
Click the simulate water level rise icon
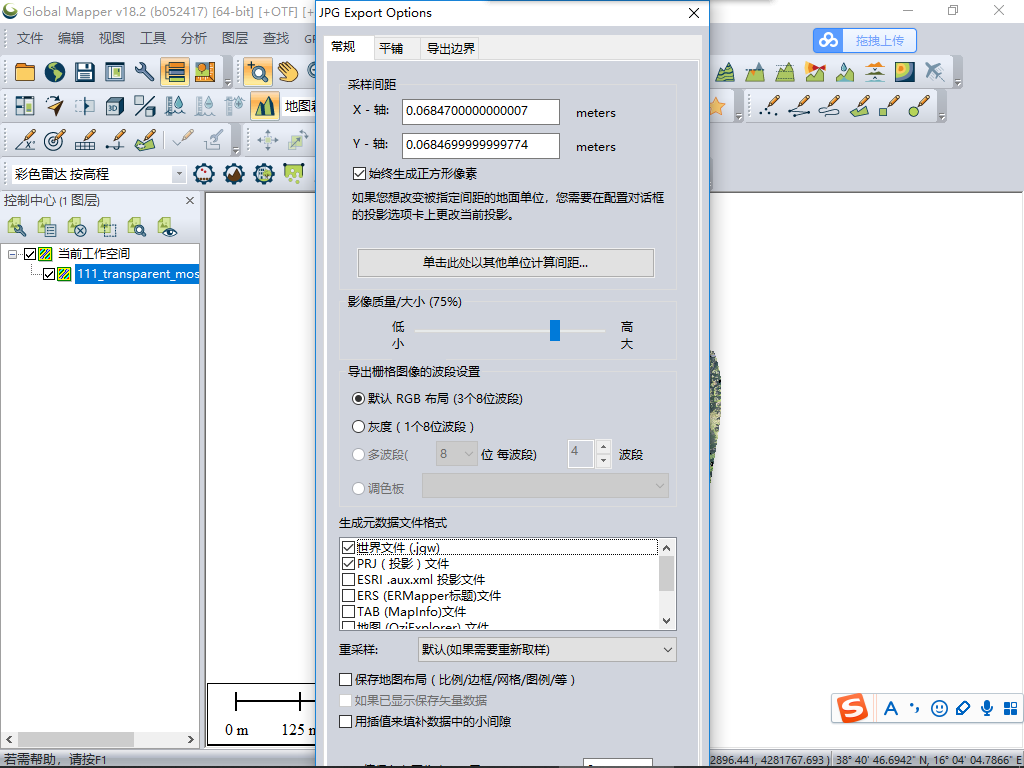pyautogui.click(x=174, y=106)
